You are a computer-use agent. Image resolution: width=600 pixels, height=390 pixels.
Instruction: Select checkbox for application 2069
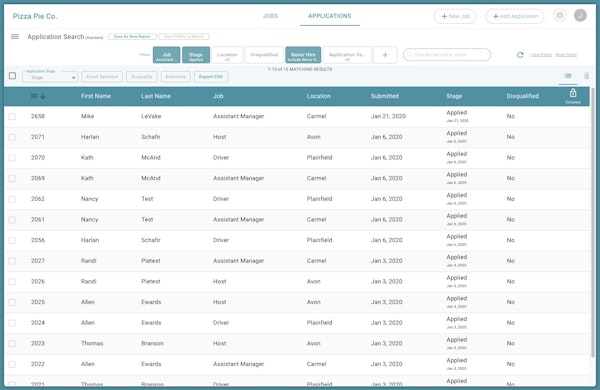pos(12,178)
